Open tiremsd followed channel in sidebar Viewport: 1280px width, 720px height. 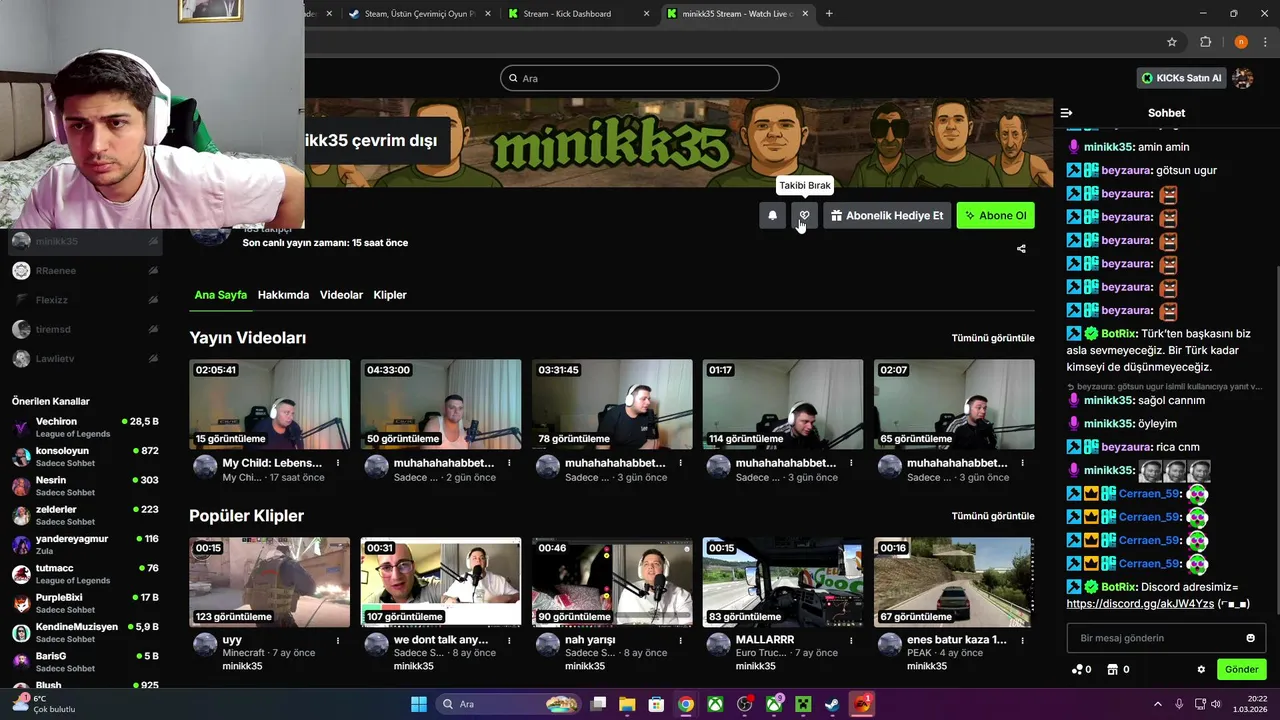[x=85, y=329]
